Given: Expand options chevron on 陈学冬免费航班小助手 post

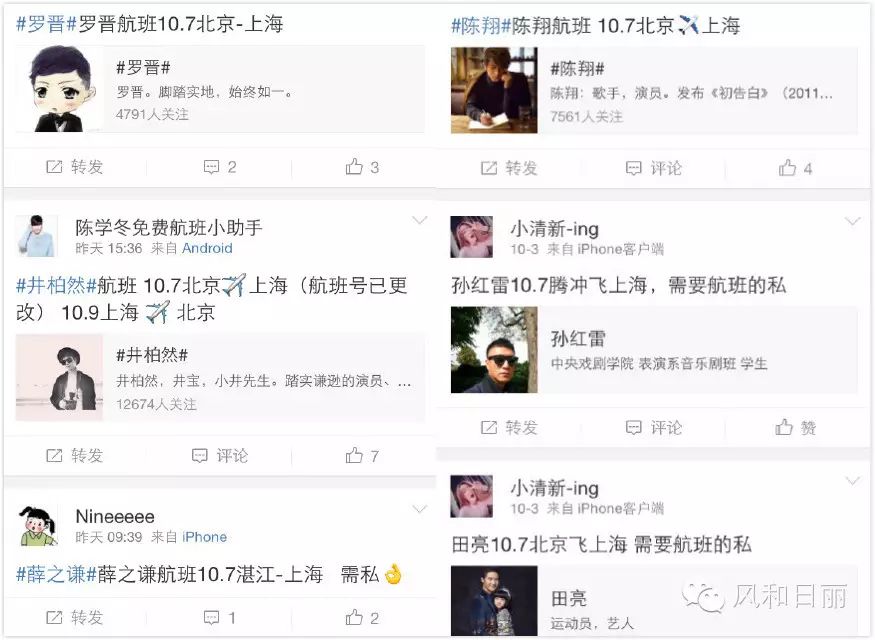Looking at the screenshot, I should tap(420, 220).
